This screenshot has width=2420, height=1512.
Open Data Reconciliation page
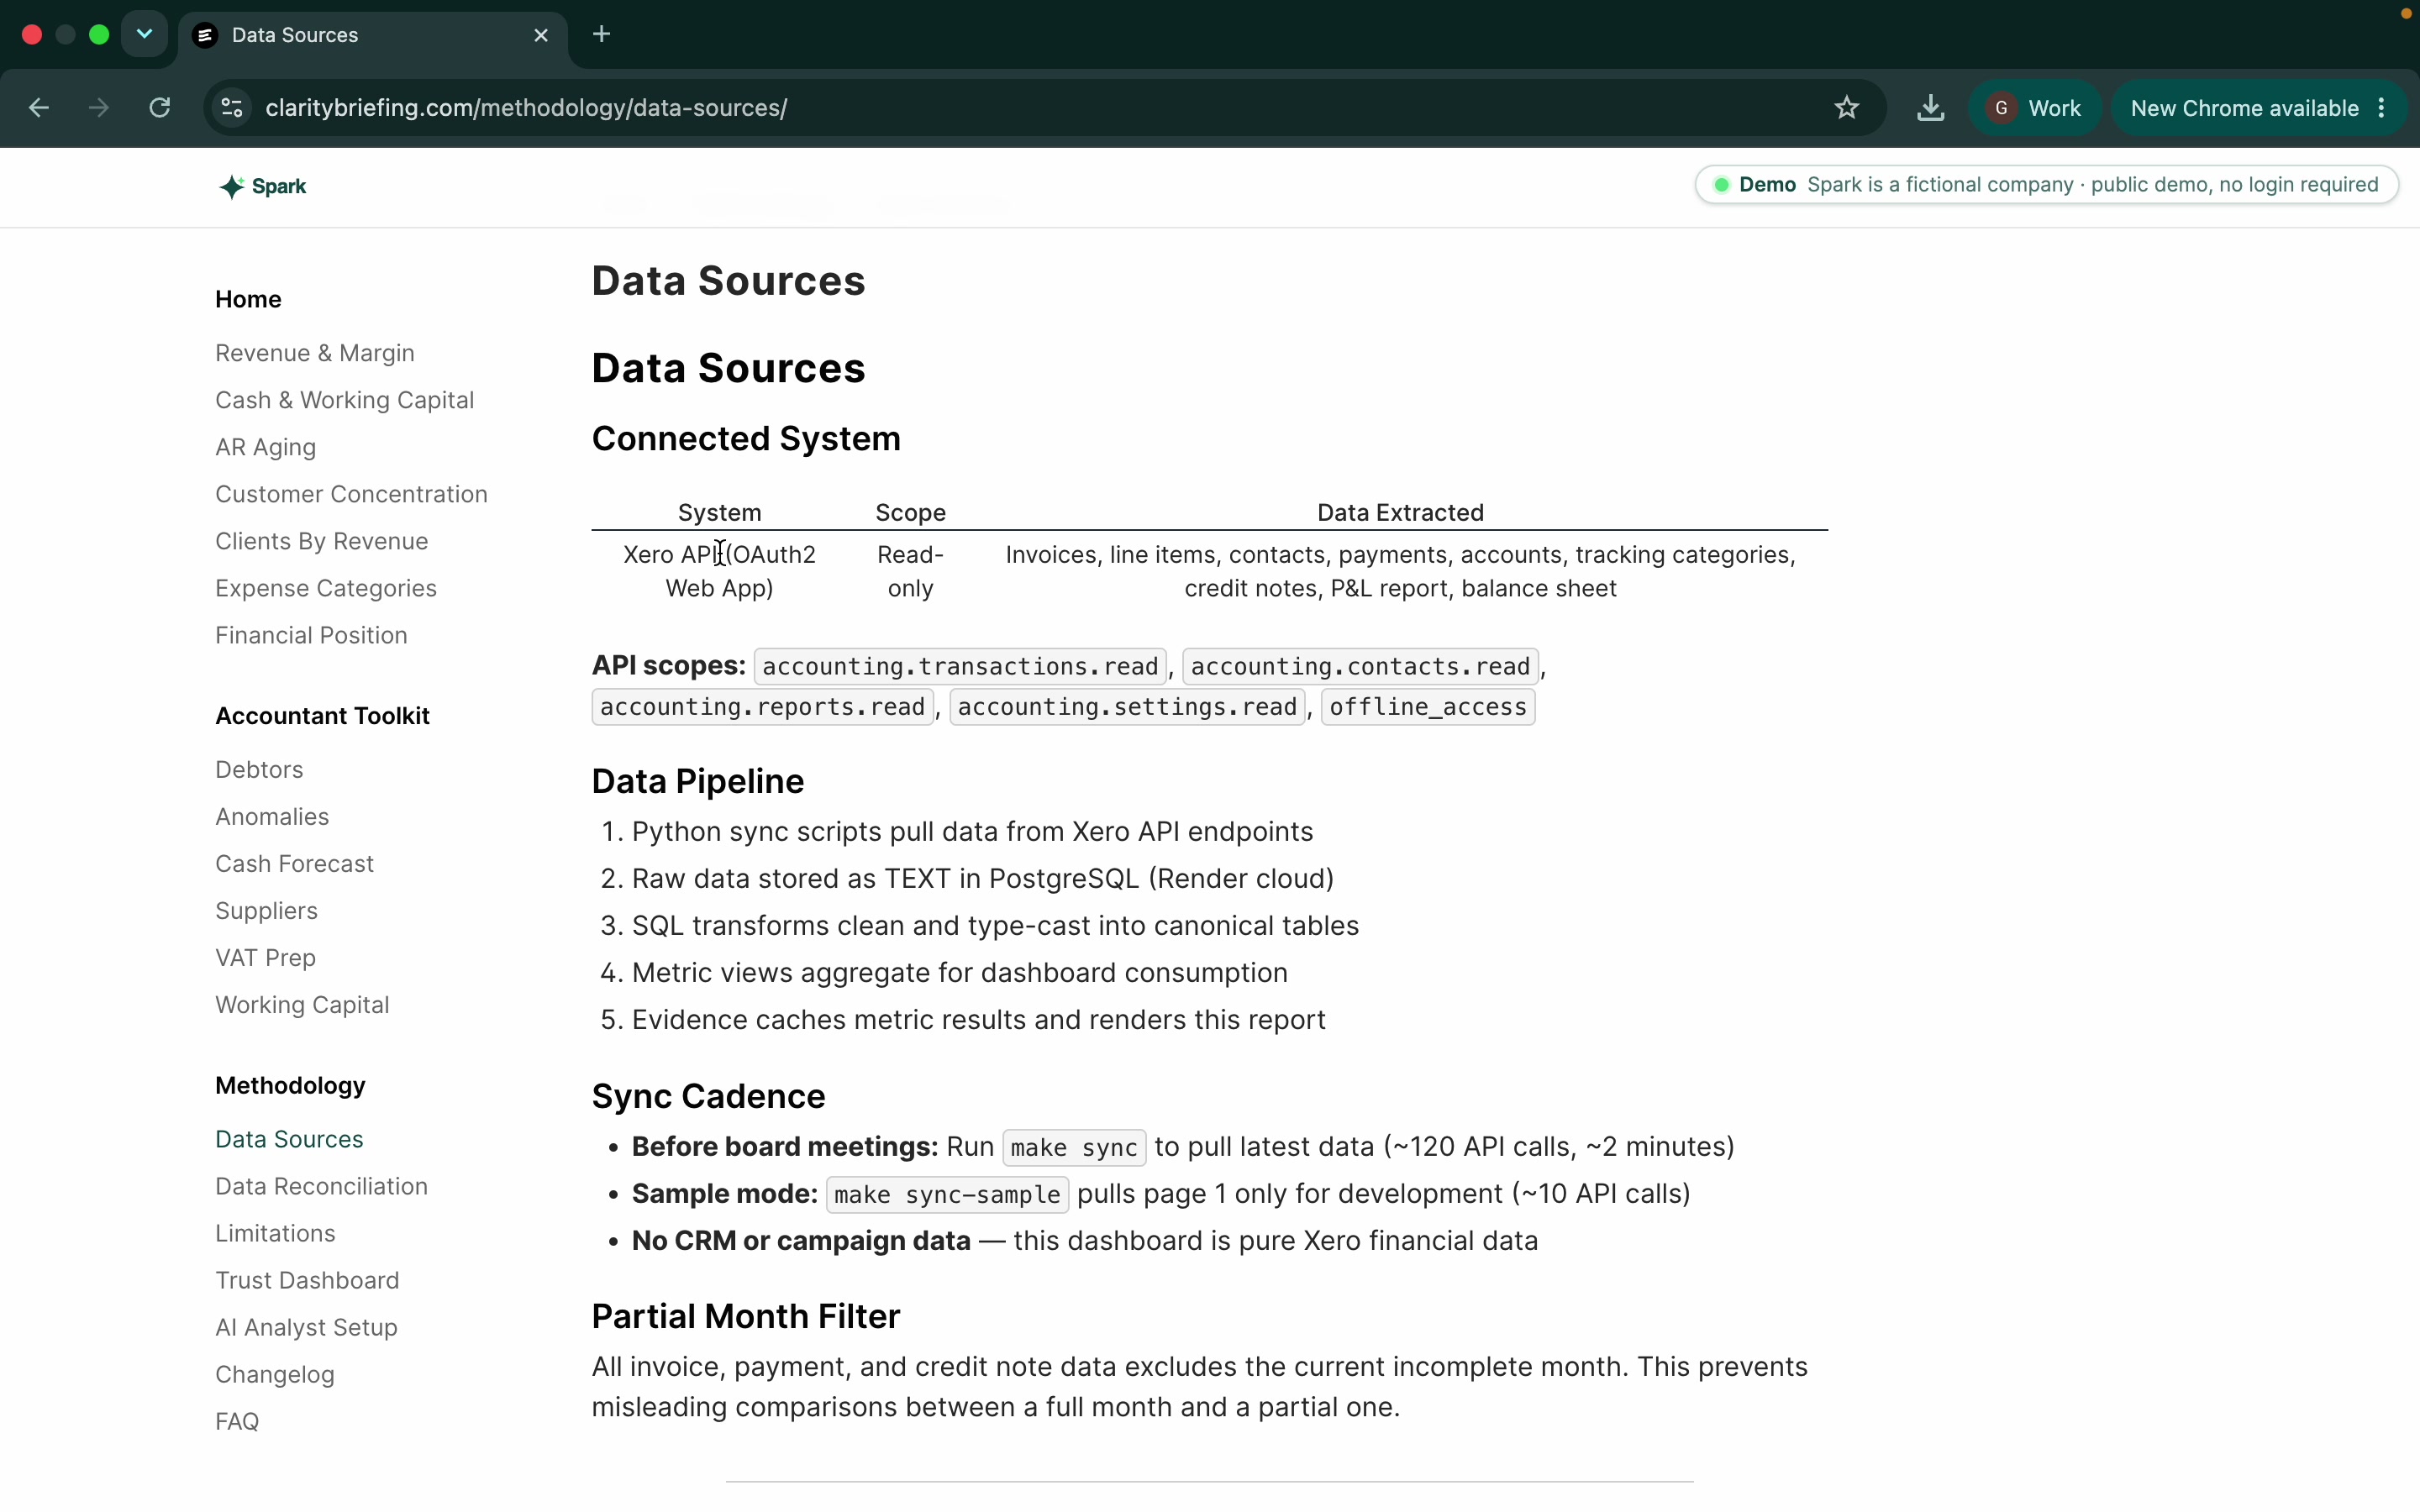321,1187
